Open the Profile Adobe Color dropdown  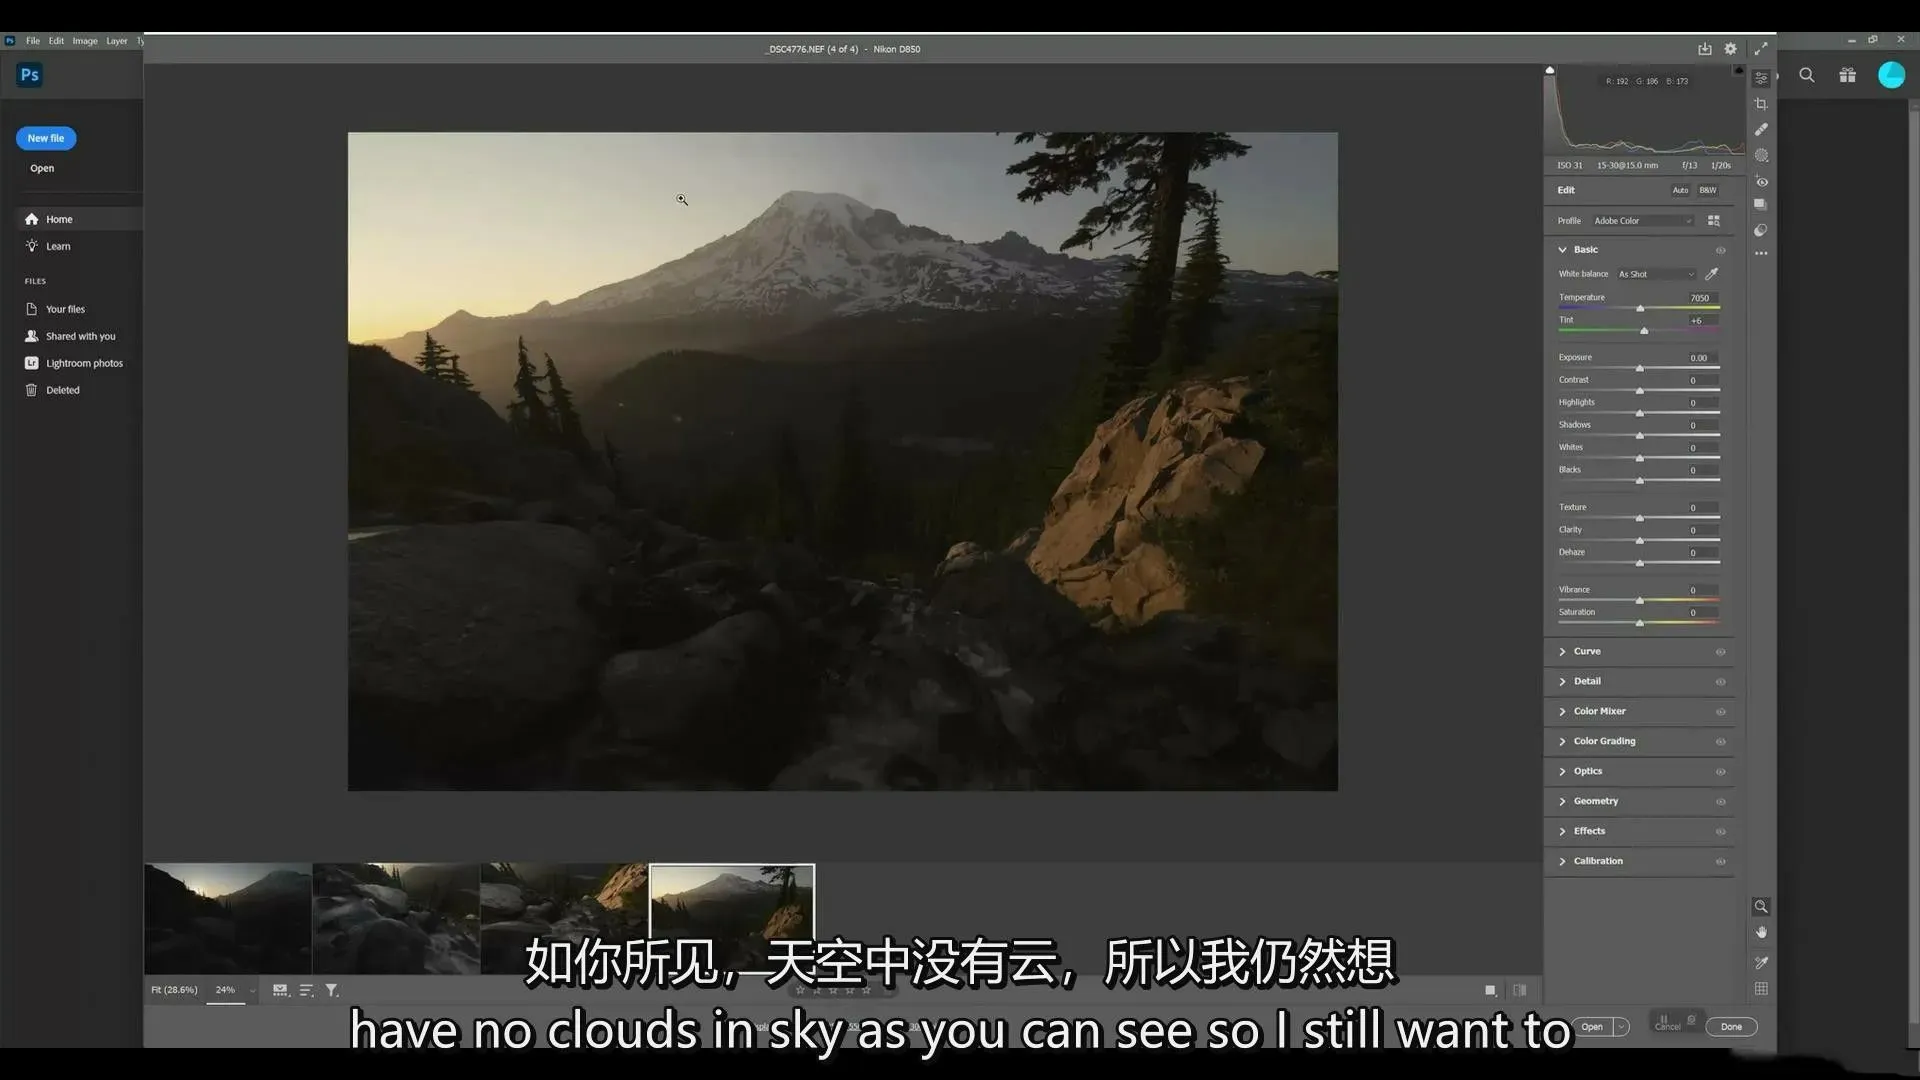1642,221
